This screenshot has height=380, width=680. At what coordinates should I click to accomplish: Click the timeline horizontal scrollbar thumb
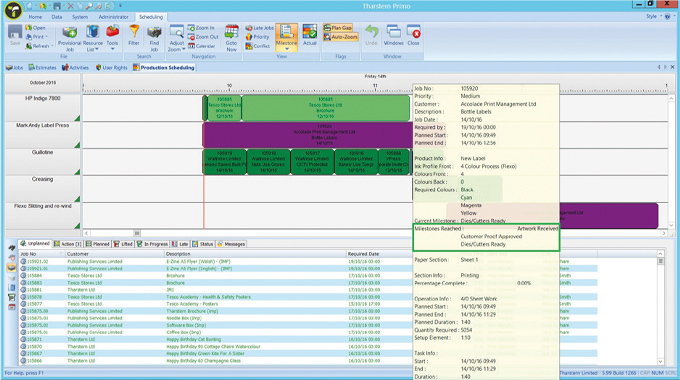[x=137, y=233]
